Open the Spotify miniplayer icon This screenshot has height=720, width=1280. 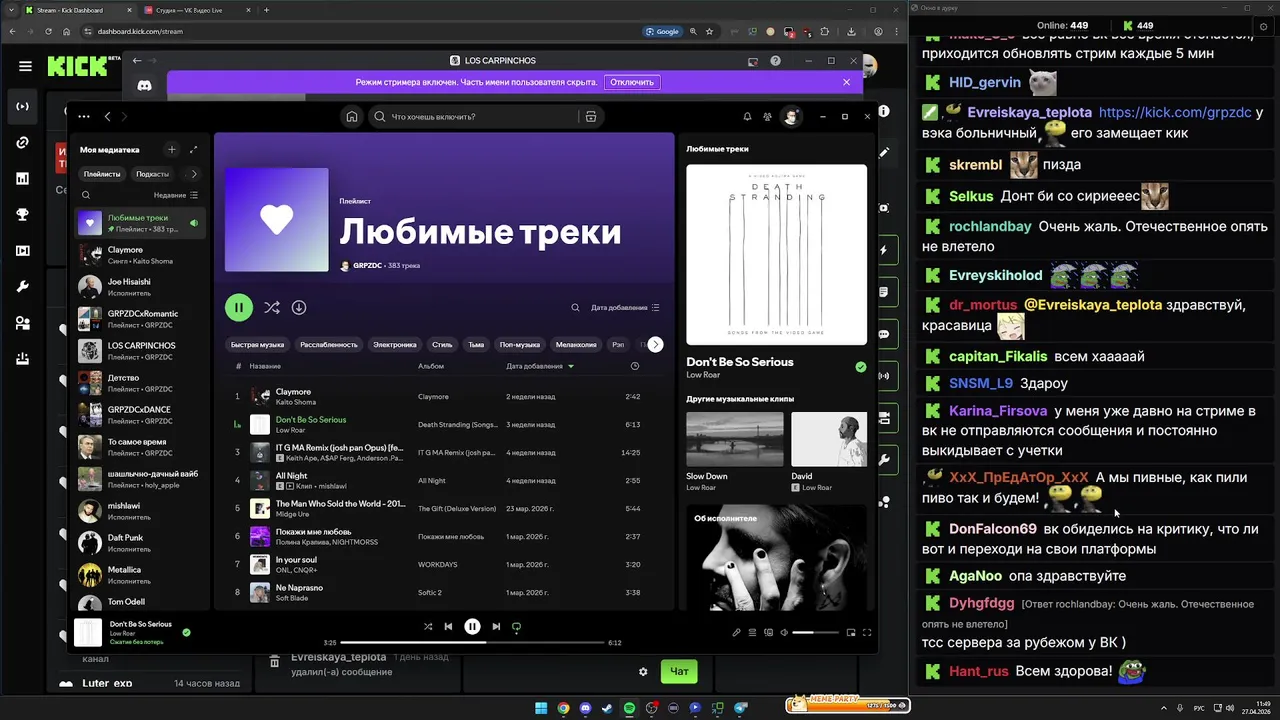[851, 633]
